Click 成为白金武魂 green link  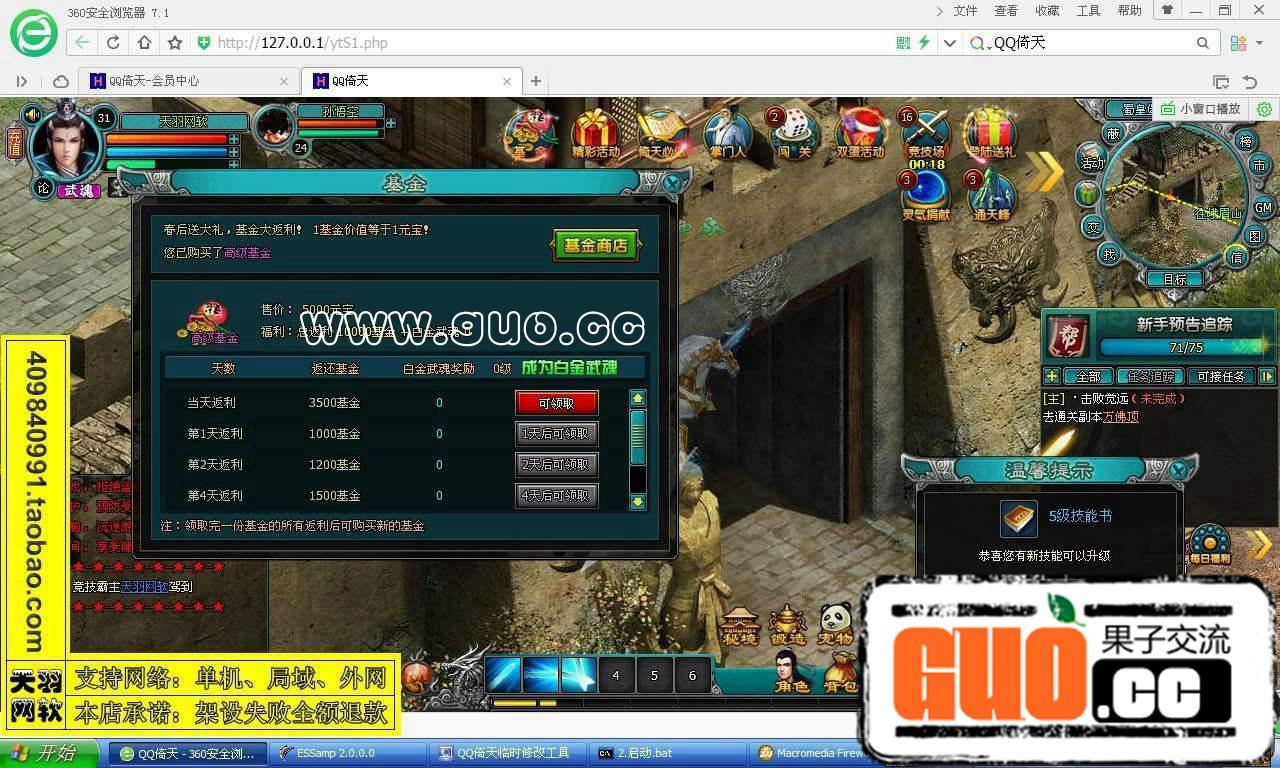[569, 368]
